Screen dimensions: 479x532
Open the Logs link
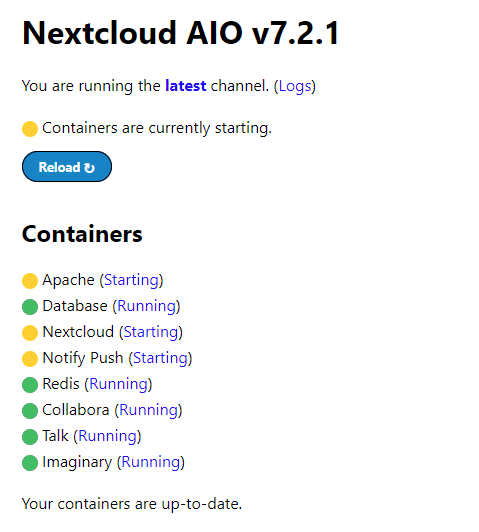coord(295,86)
